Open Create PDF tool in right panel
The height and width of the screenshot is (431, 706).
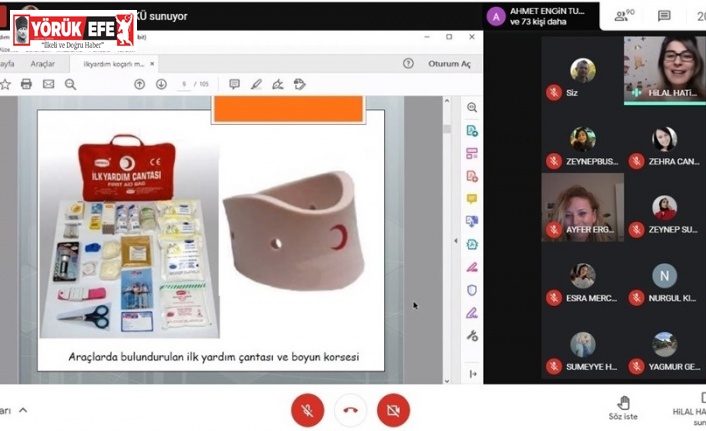(472, 176)
